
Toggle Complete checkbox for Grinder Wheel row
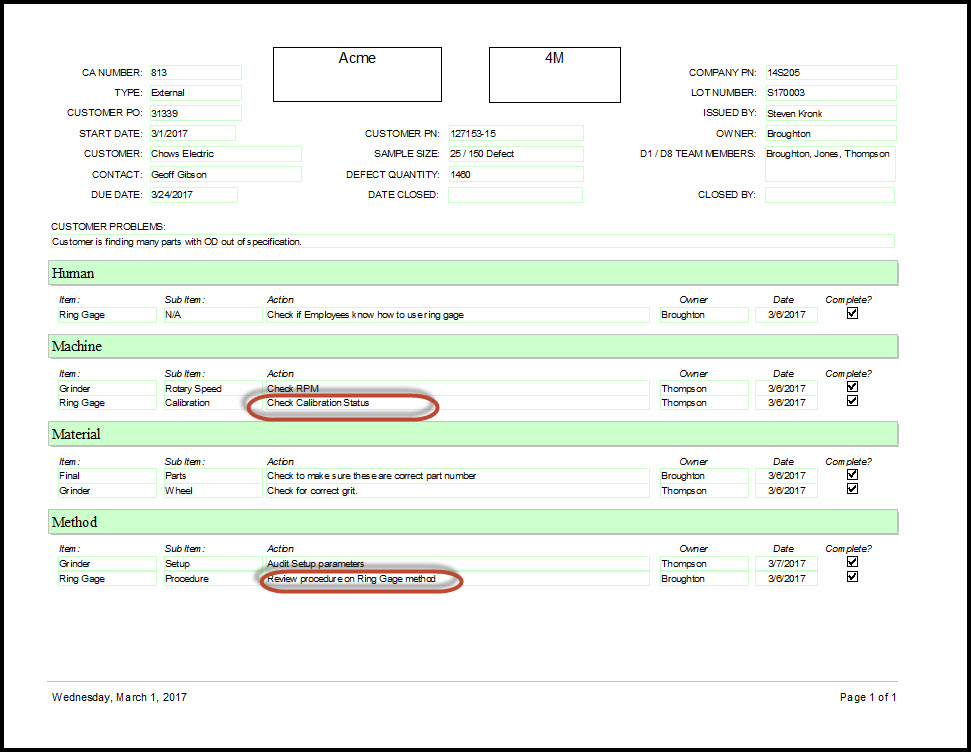coord(852,489)
